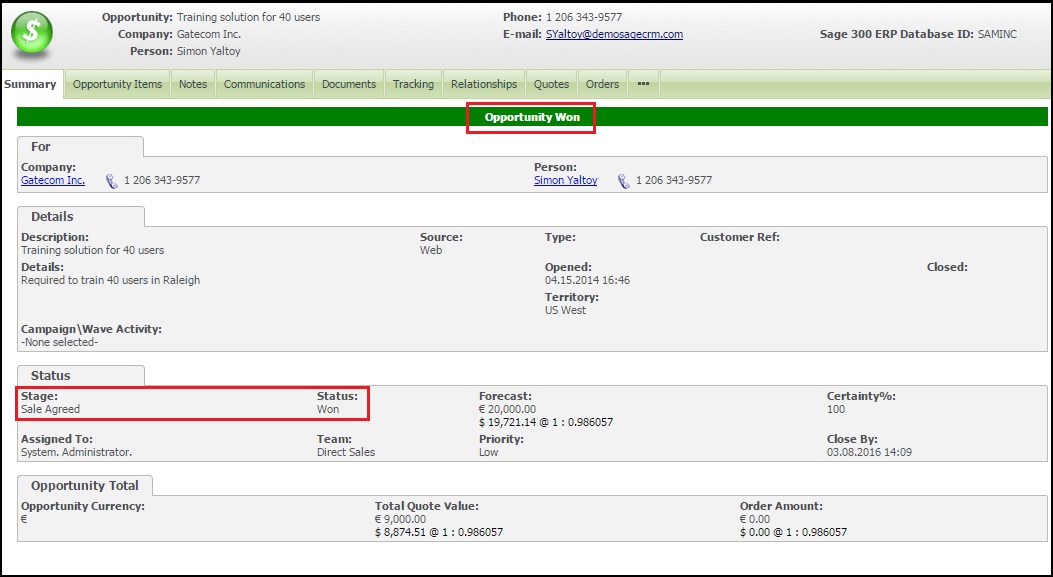Screen dimensions: 1053x577
Task: Click the Territory value 'US West'
Action: pos(565,310)
